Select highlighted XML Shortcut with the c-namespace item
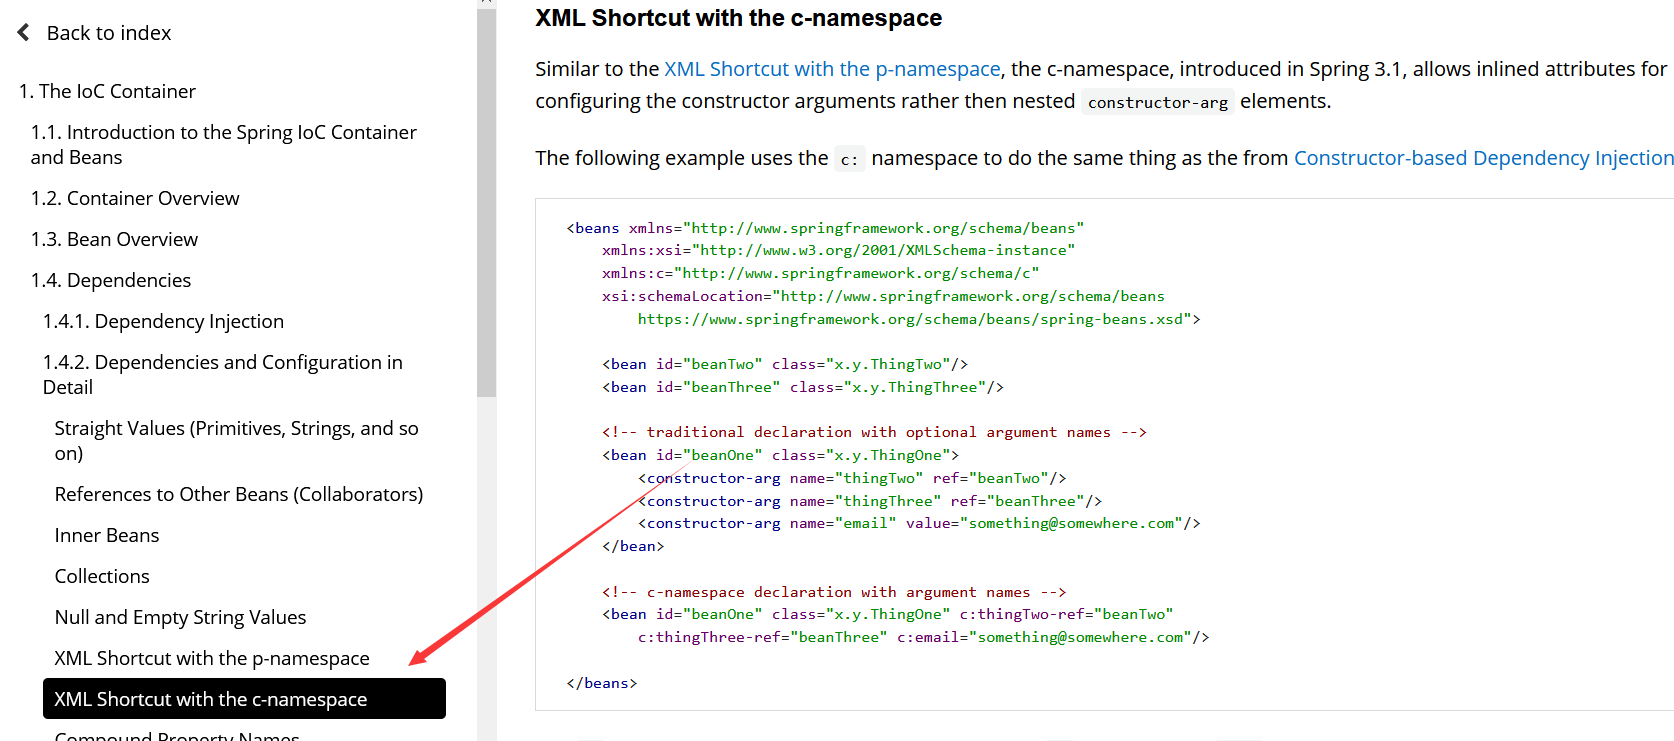This screenshot has height=741, width=1674. 244,699
